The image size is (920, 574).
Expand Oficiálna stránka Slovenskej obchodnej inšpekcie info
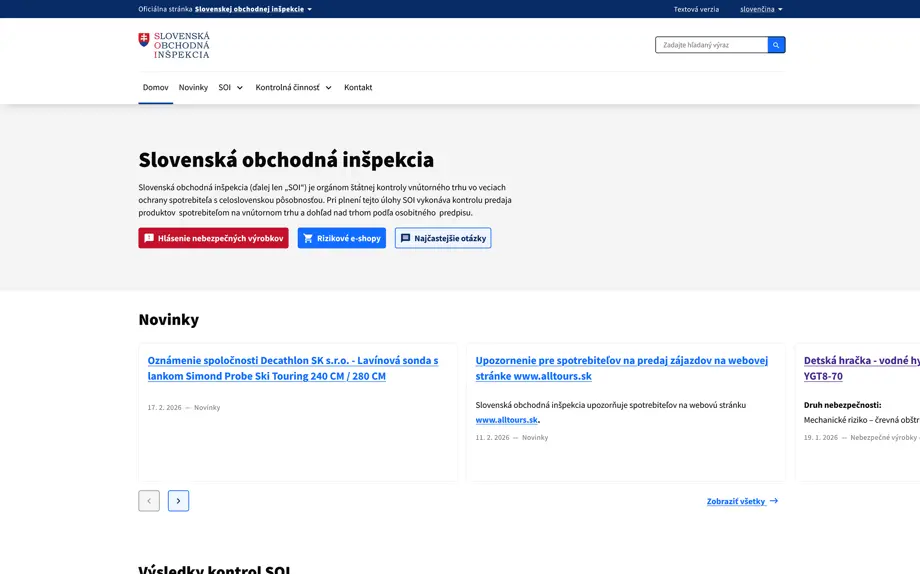pyautogui.click(x=225, y=9)
